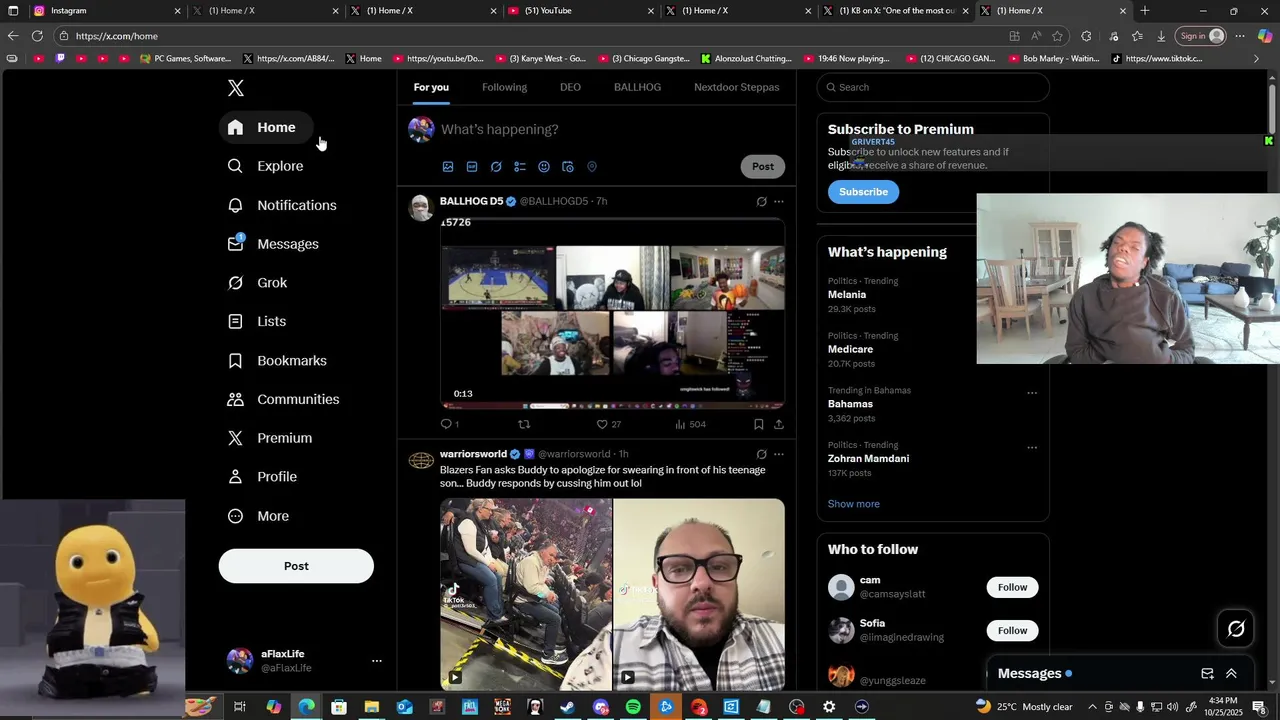Click the location tag icon in composer
This screenshot has width=1280, height=720.
[x=592, y=167]
